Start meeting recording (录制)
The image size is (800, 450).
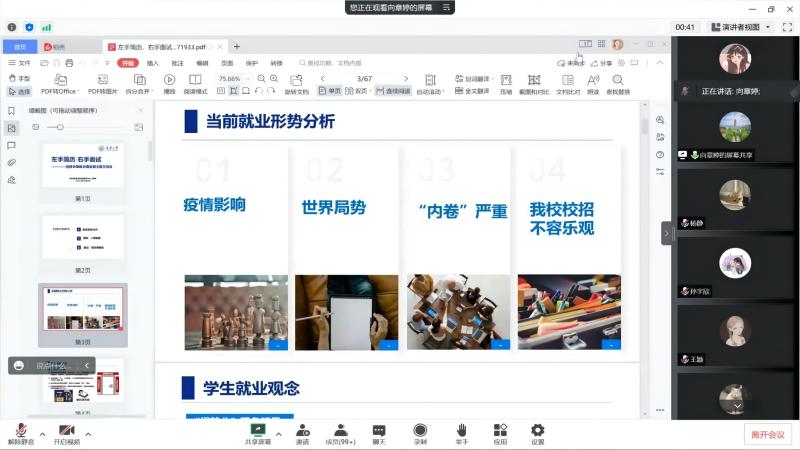point(420,434)
